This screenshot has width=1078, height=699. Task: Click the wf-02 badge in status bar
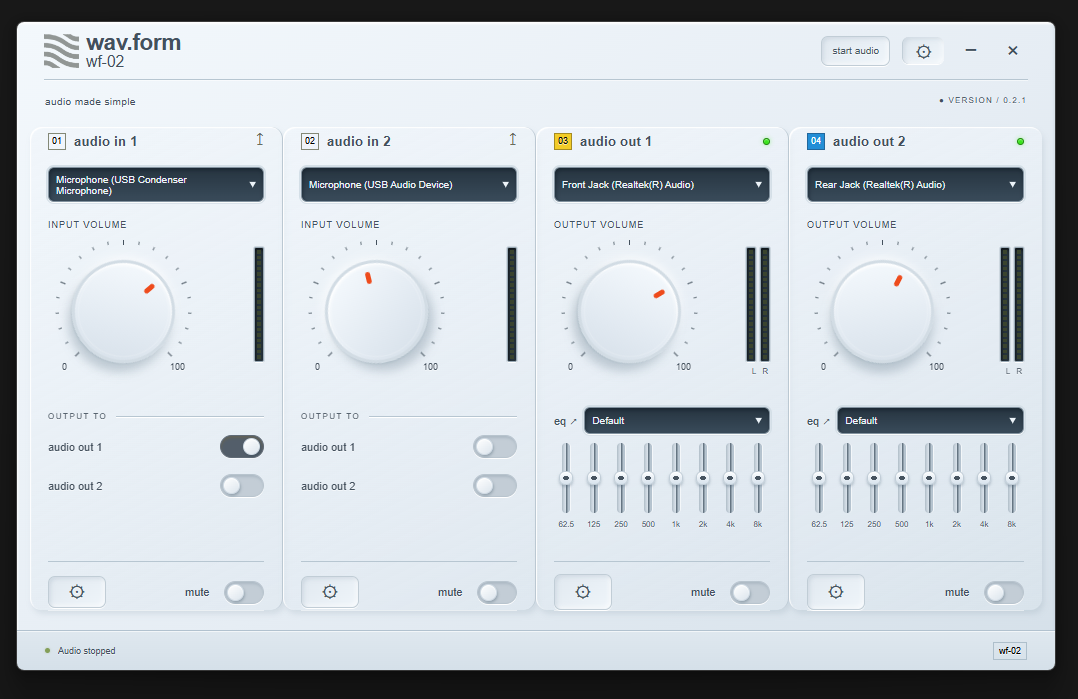coord(1010,651)
